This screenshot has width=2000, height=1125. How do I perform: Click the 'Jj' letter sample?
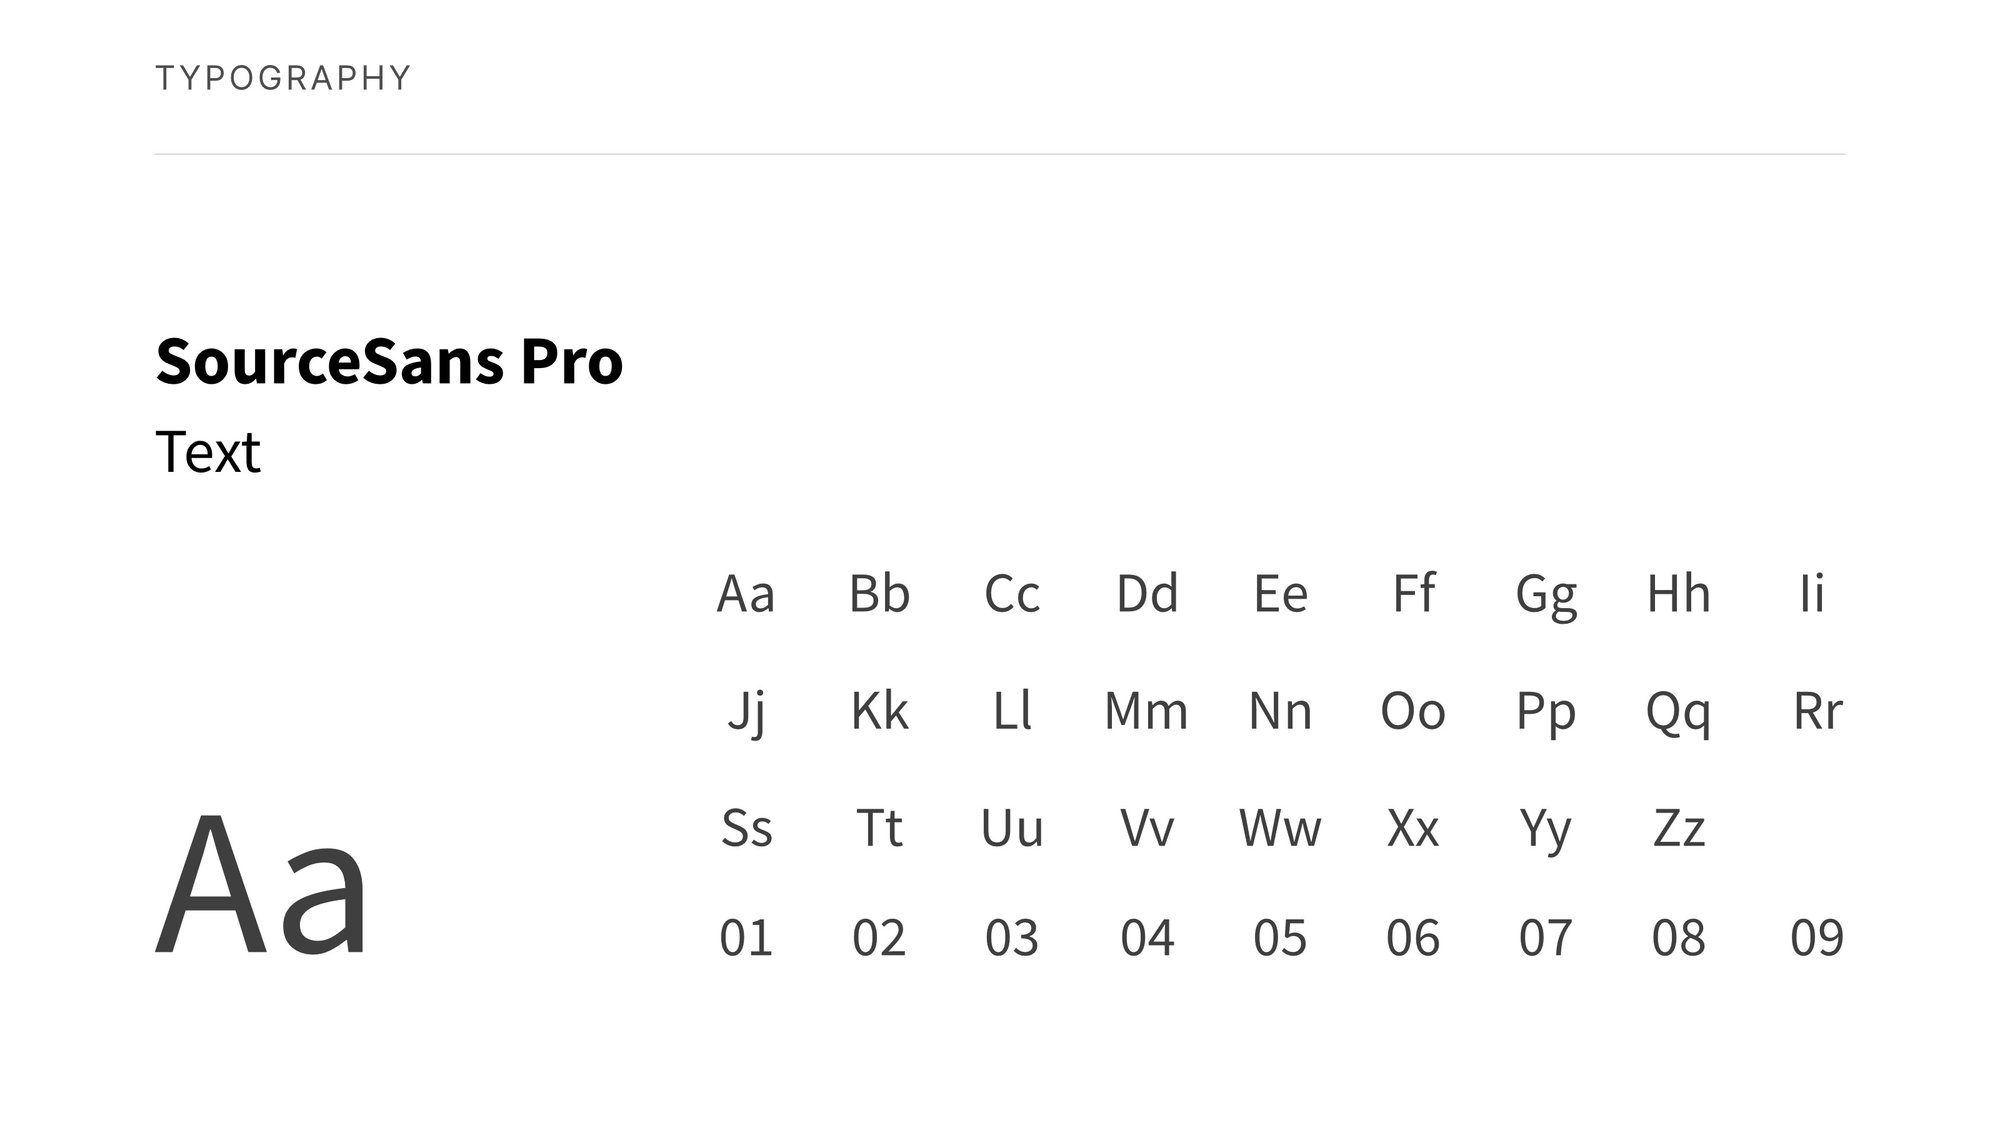point(746,713)
